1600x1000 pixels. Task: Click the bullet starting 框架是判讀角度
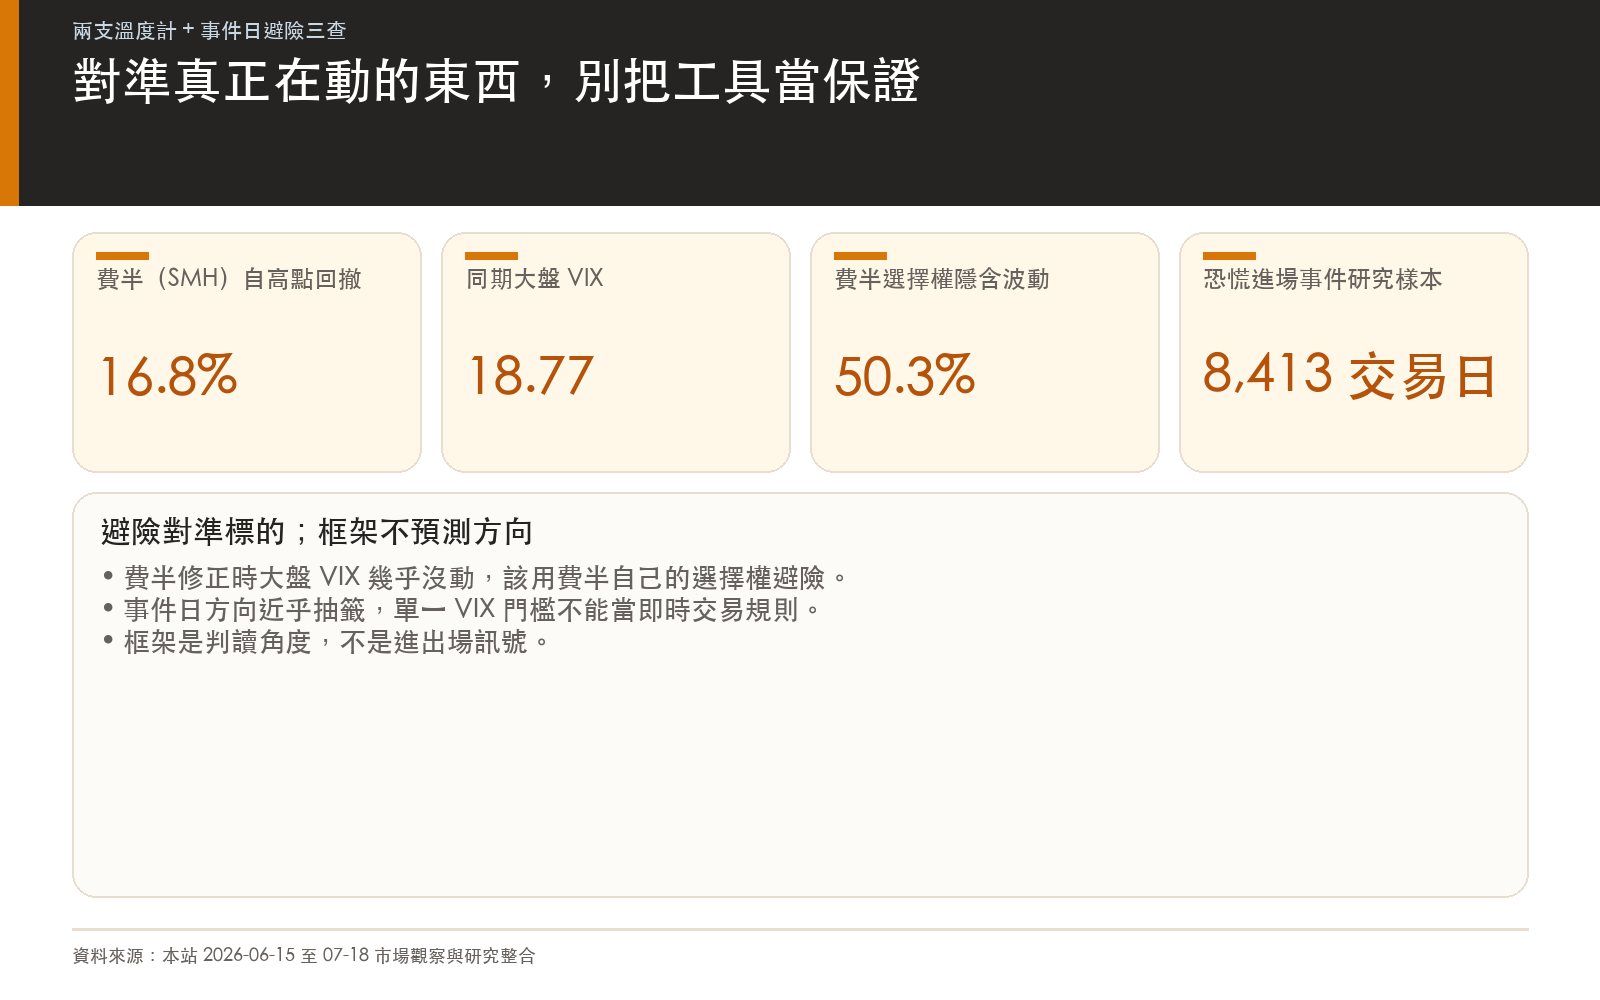pos(327,642)
